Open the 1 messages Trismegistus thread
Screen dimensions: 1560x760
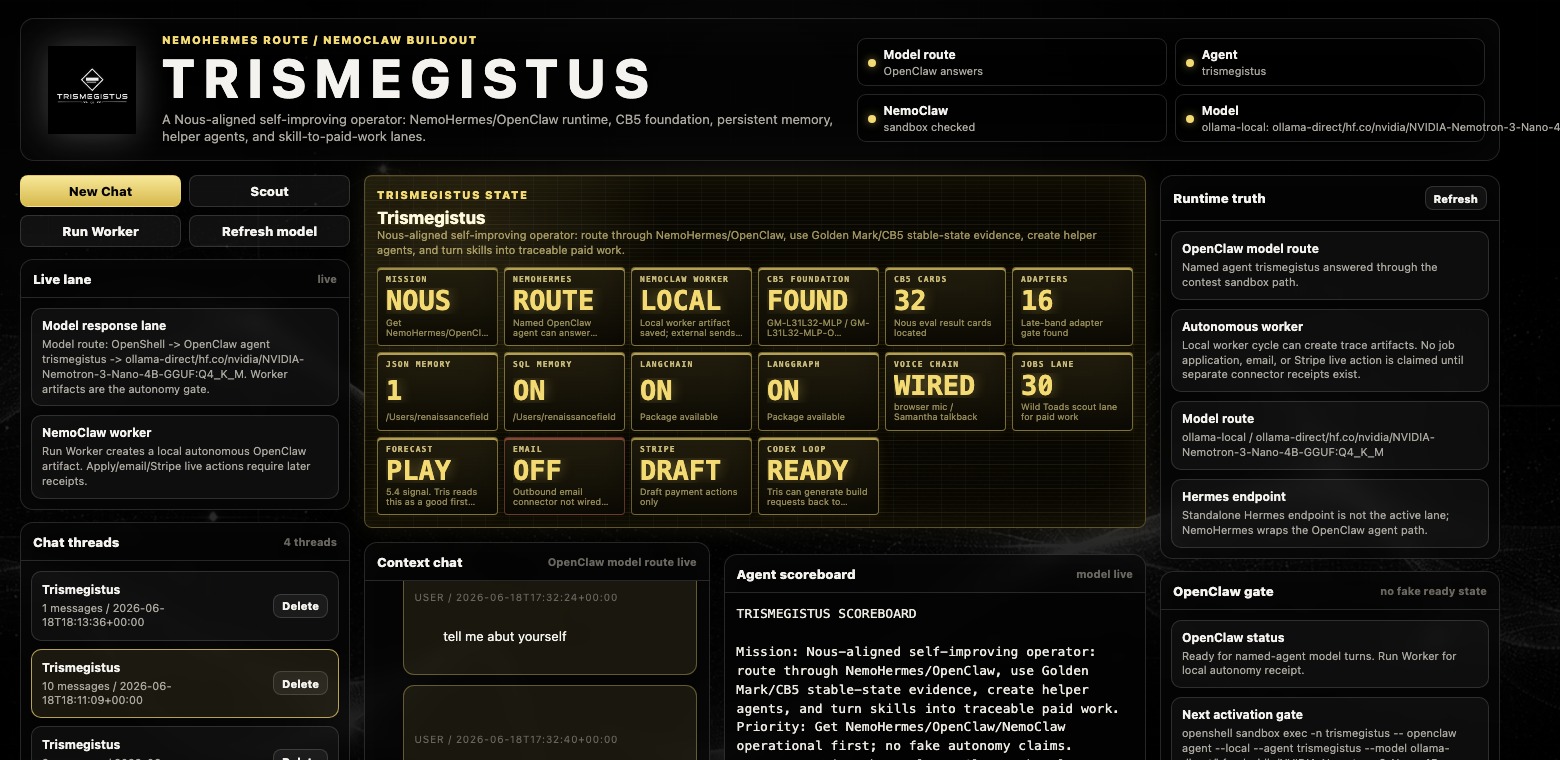click(184, 606)
